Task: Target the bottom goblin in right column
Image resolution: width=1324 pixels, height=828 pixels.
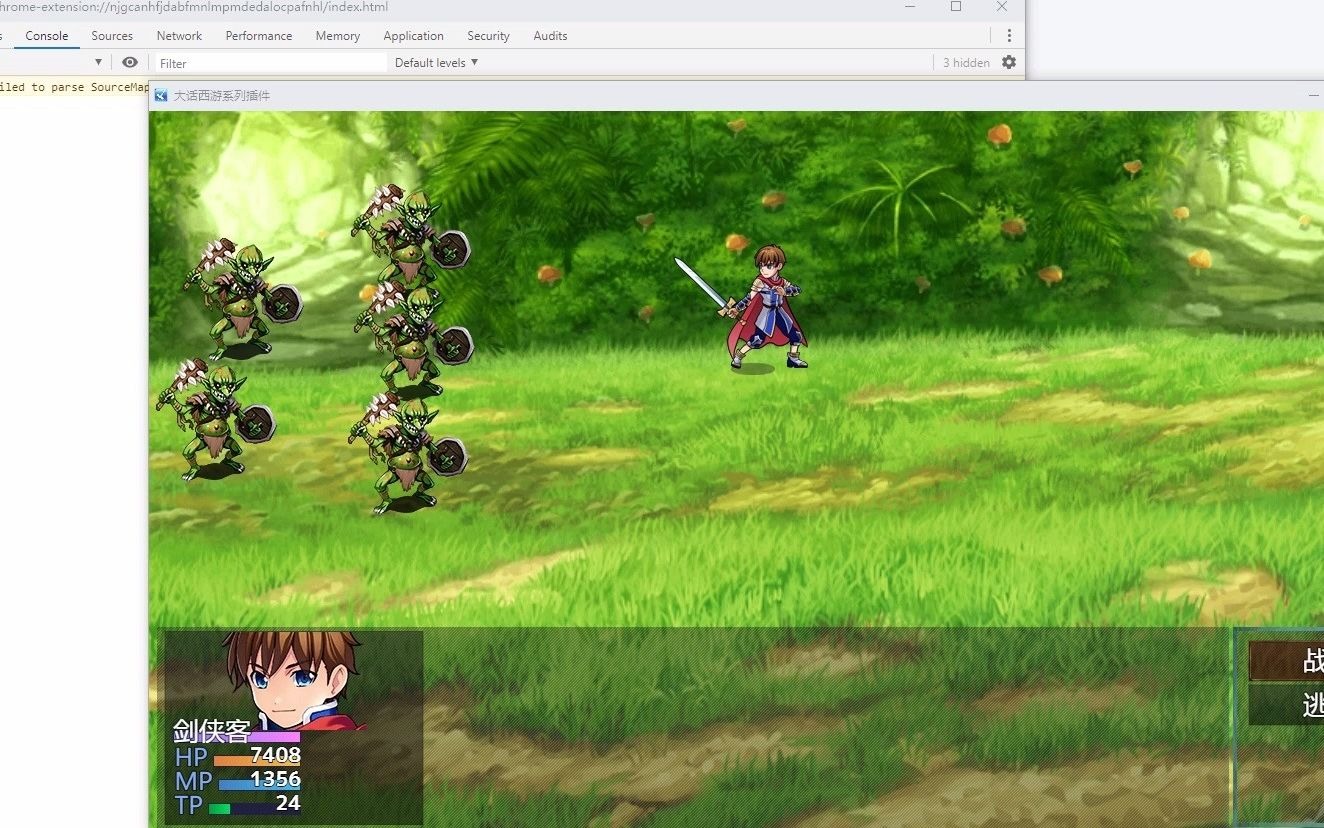Action: click(x=408, y=452)
